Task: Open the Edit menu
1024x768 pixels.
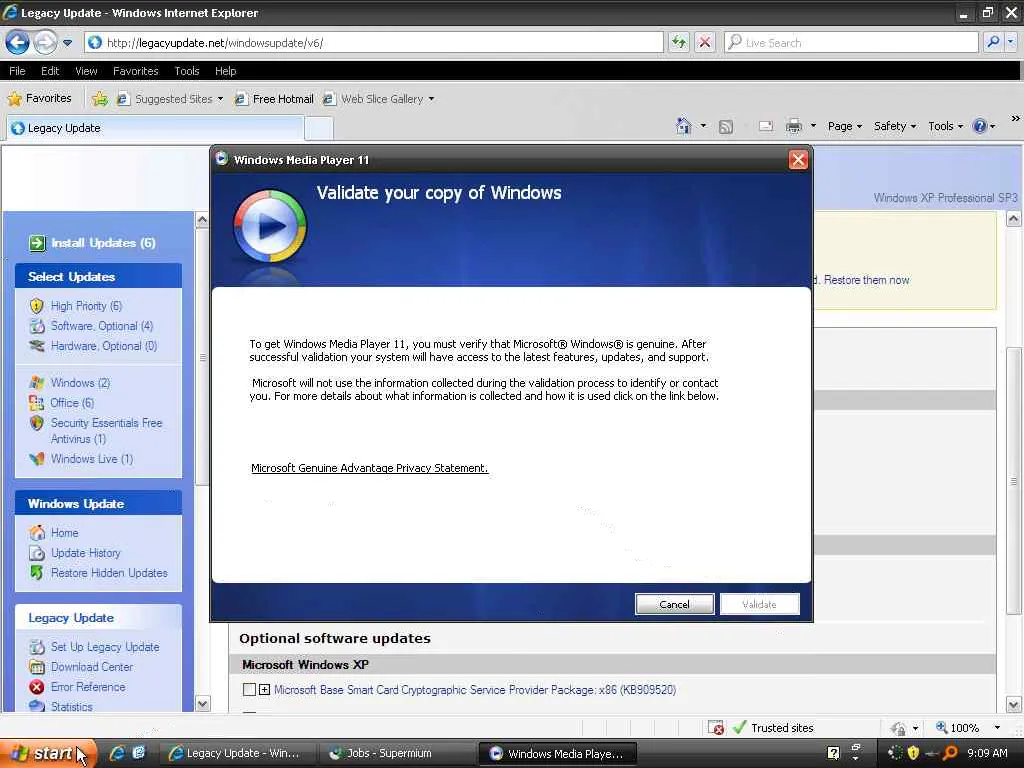Action: pos(50,71)
